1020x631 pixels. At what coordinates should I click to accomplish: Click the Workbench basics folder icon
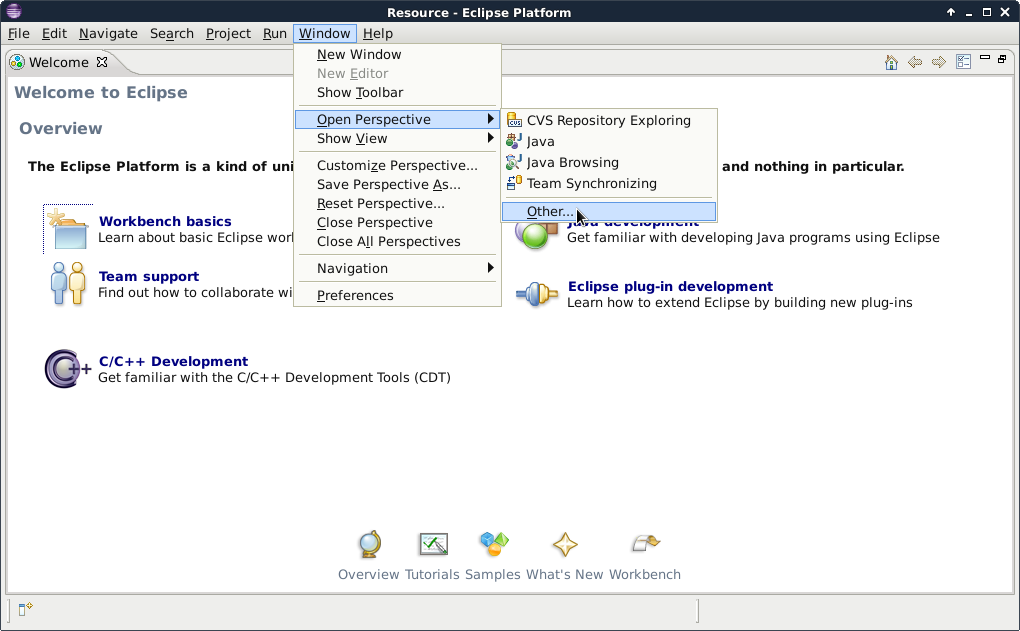(x=68, y=229)
